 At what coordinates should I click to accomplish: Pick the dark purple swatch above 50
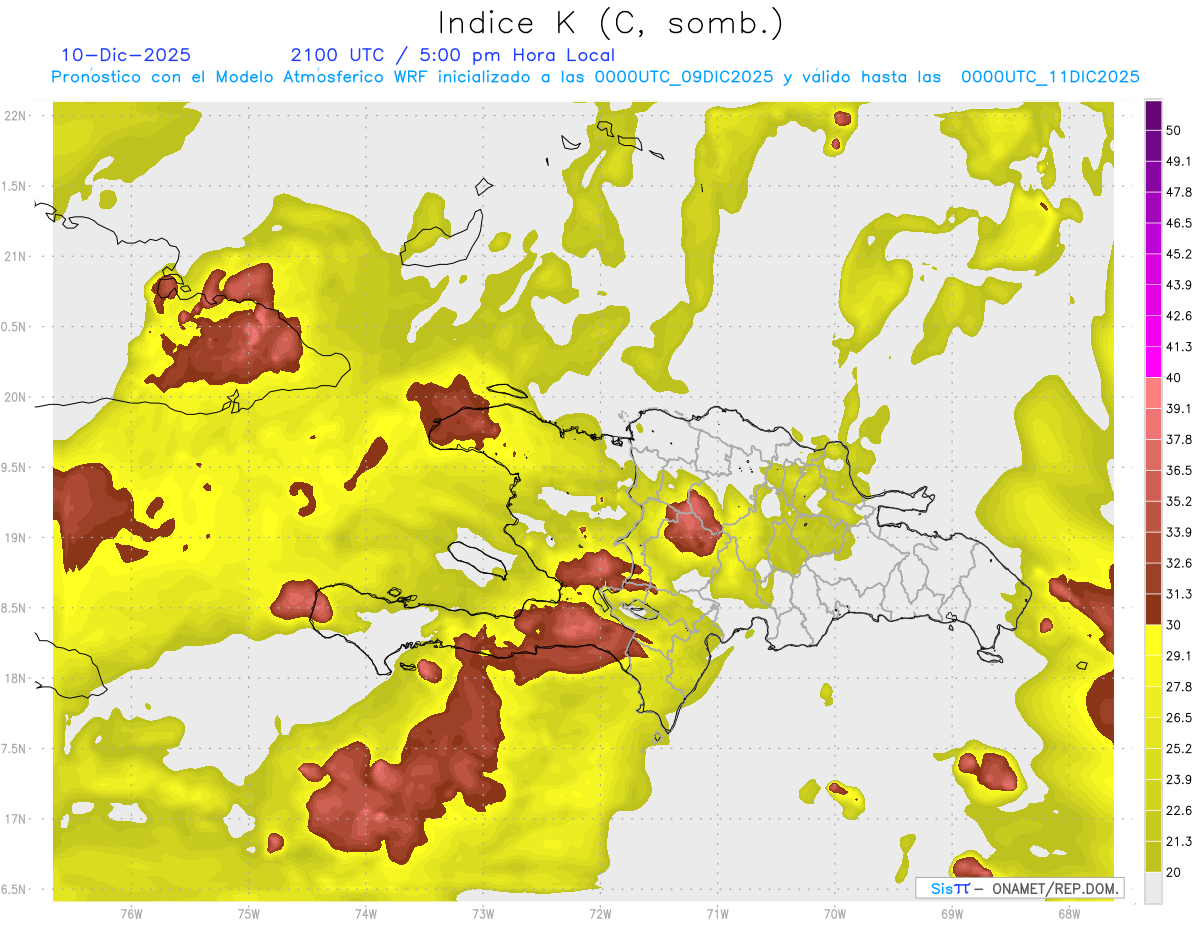coord(1153,115)
